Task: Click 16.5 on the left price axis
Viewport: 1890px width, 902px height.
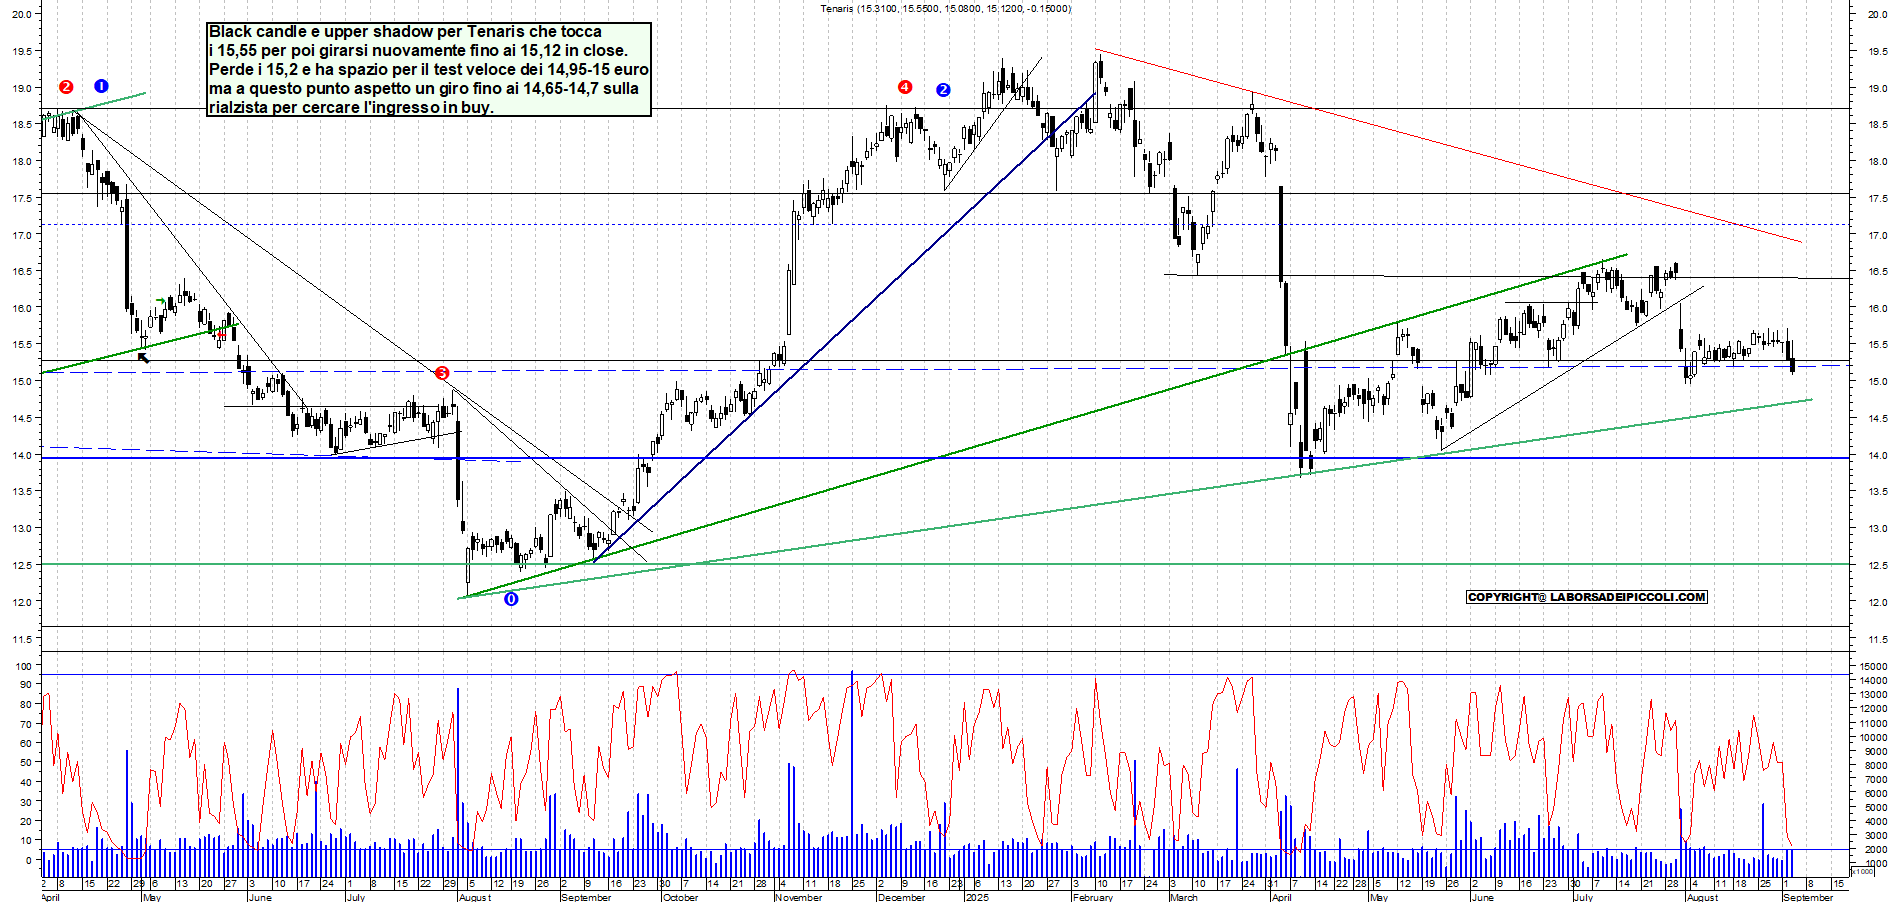Action: click(22, 272)
